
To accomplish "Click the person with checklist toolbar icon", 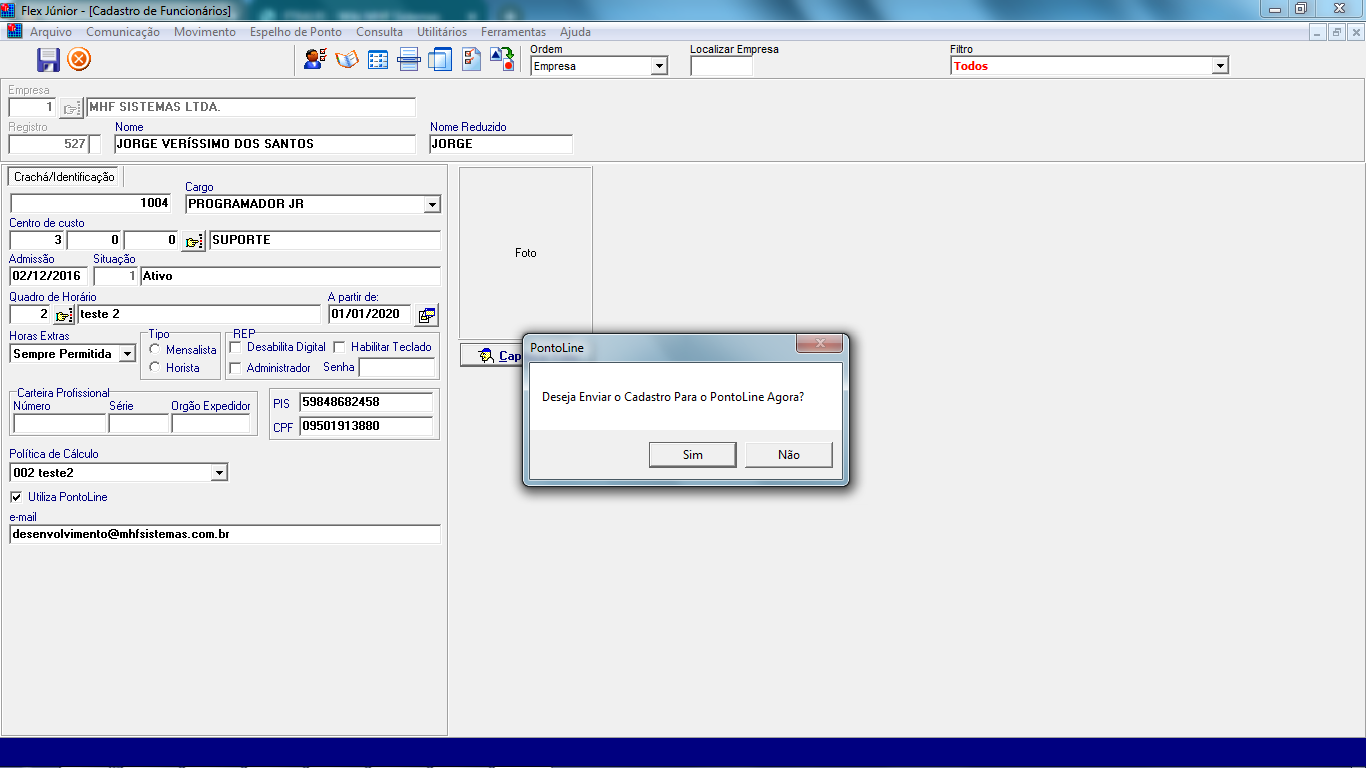I will pyautogui.click(x=315, y=59).
